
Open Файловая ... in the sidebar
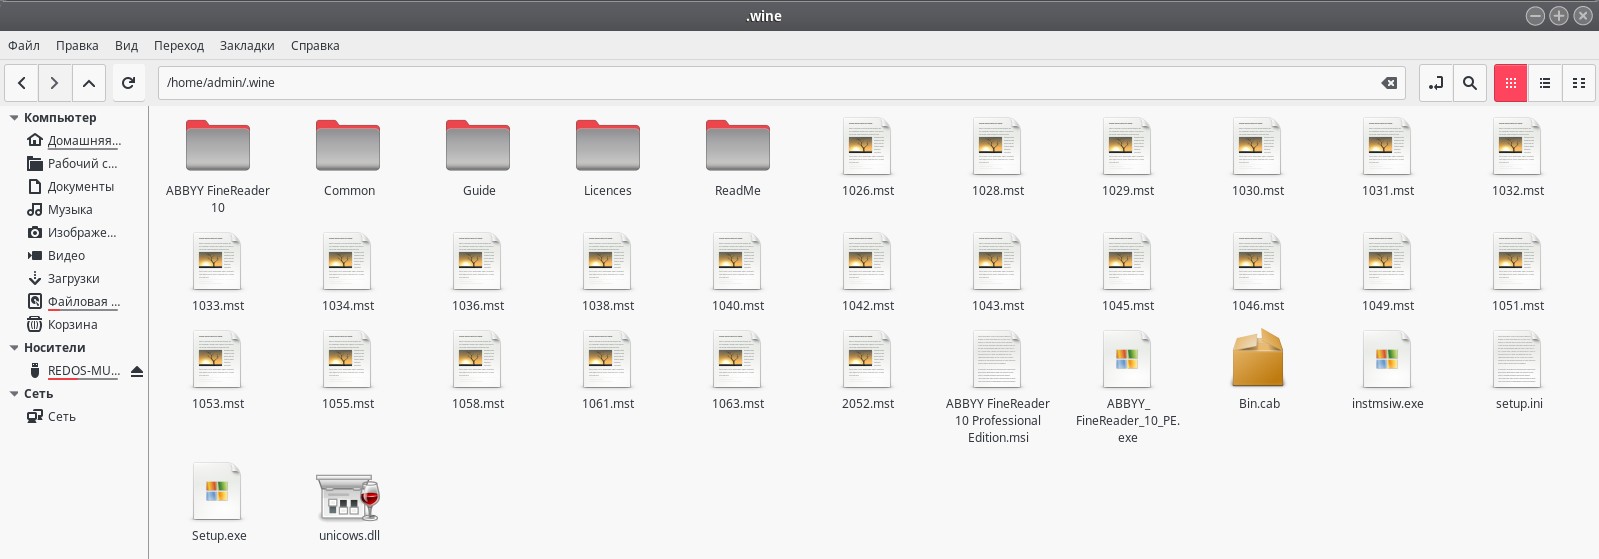click(74, 302)
